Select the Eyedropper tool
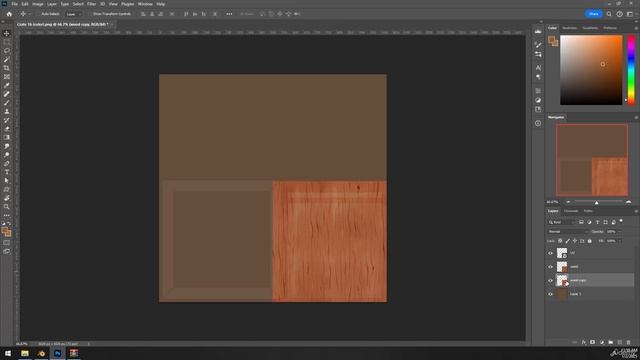Viewport: 640px width, 360px height. [x=7, y=85]
